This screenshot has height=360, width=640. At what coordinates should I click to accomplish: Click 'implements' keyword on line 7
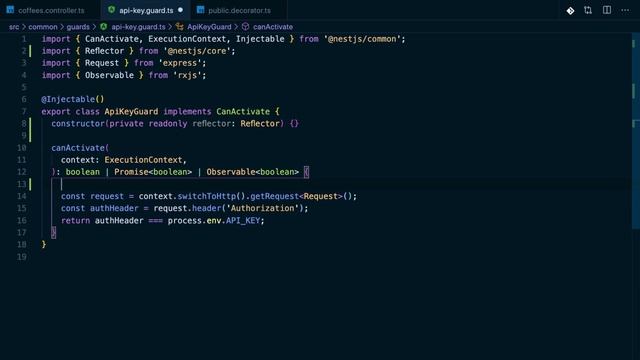pyautogui.click(x=187, y=112)
